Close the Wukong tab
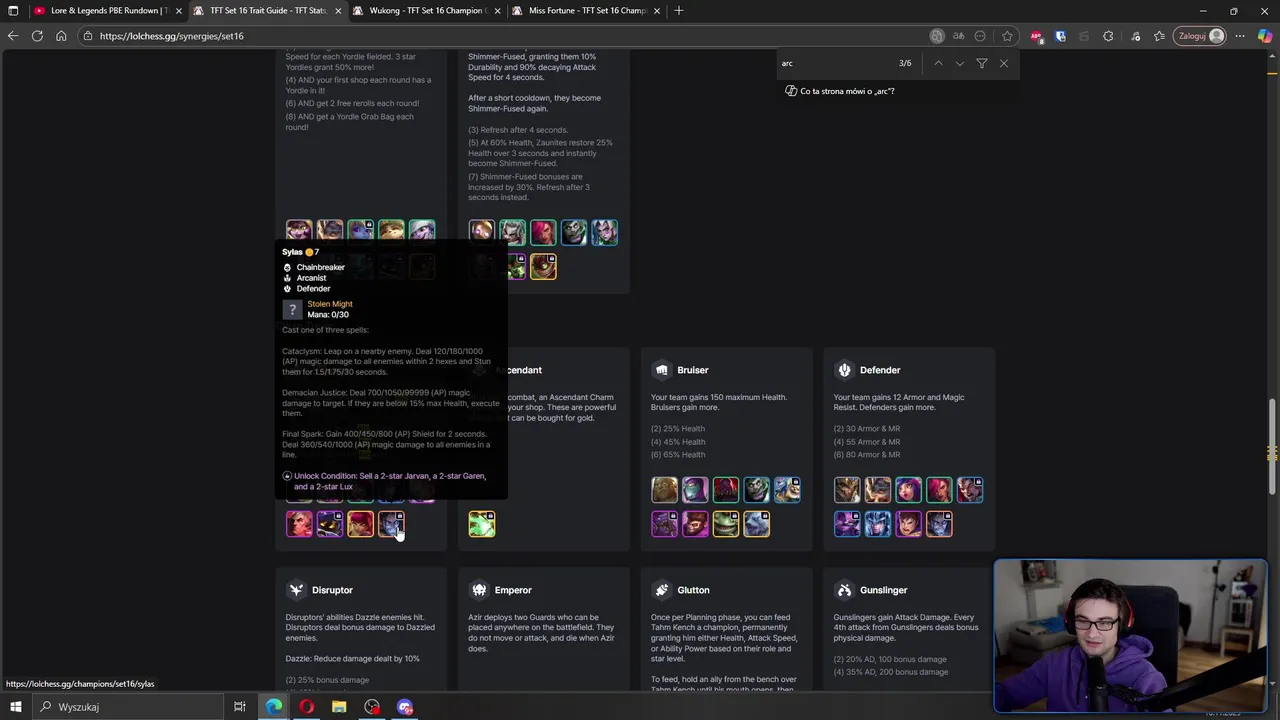This screenshot has height=720, width=1280. pos(497,10)
